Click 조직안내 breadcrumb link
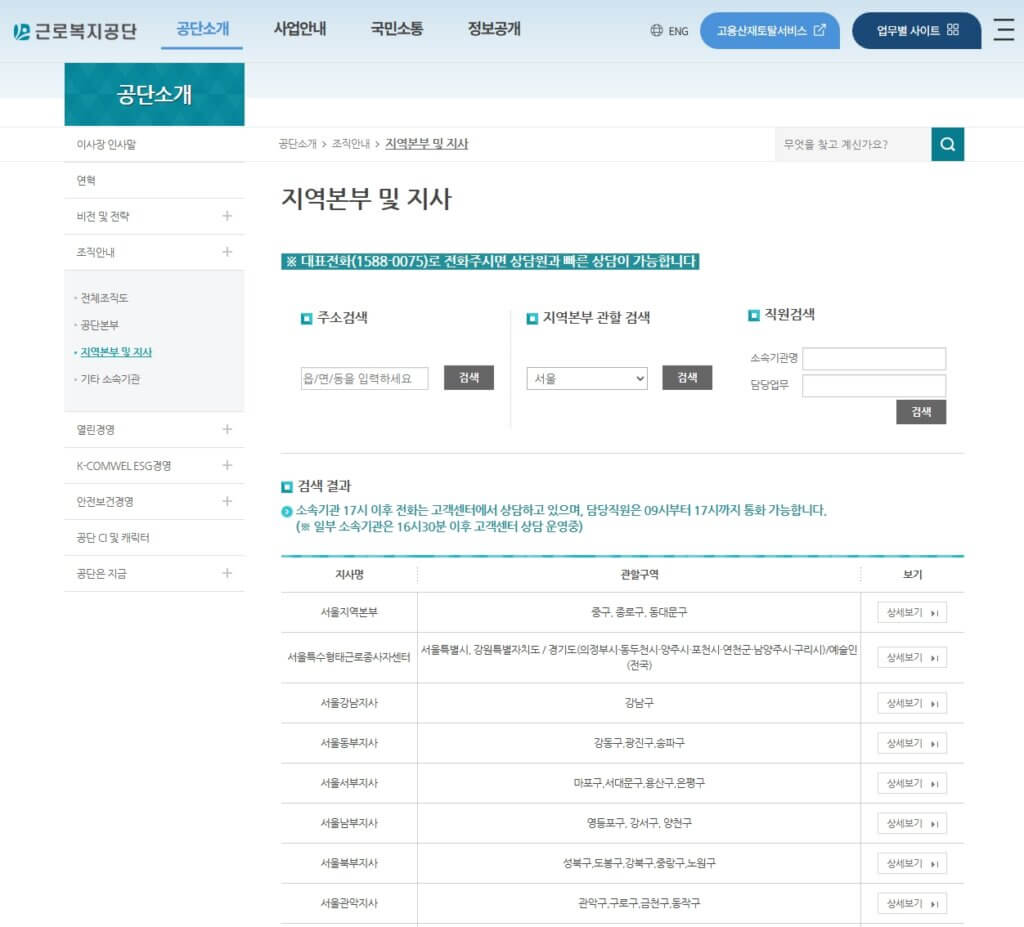Screen dimensions: 1024x927 pos(351,144)
